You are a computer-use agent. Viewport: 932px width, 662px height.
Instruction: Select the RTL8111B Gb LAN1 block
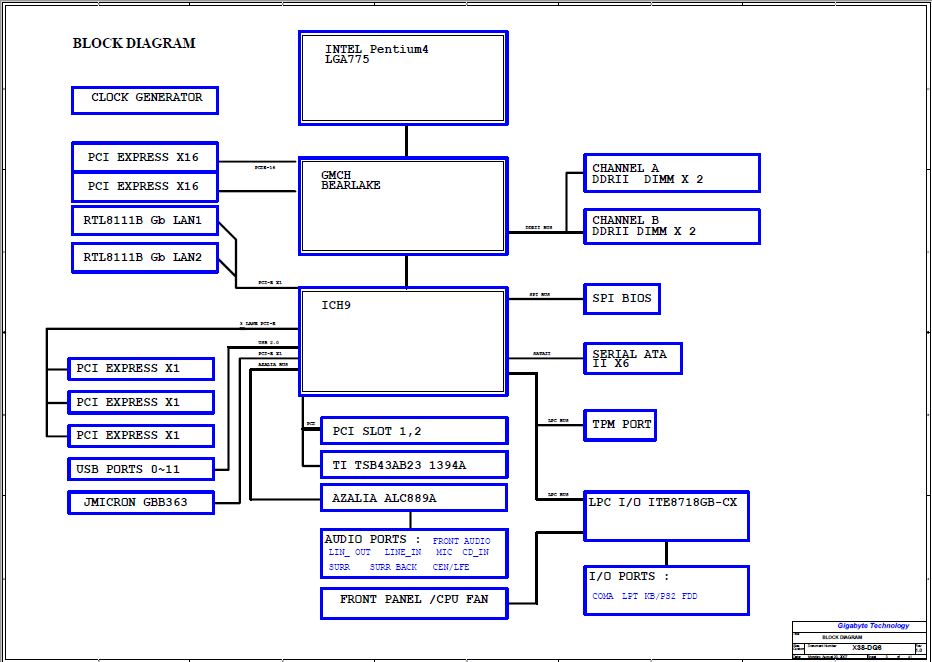(145, 220)
